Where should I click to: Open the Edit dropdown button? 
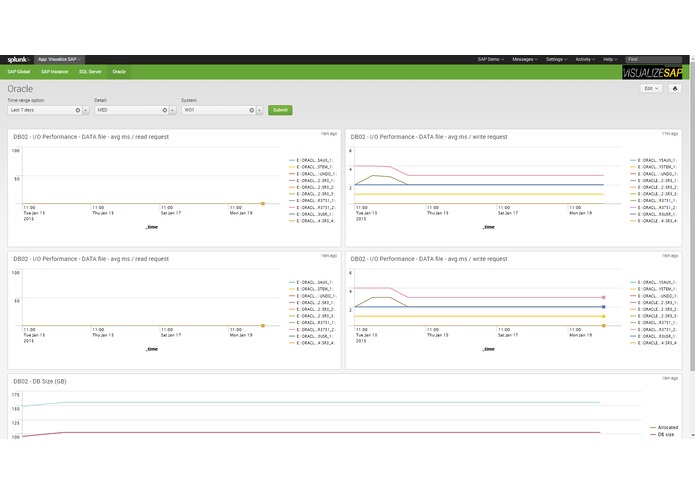[x=651, y=89]
